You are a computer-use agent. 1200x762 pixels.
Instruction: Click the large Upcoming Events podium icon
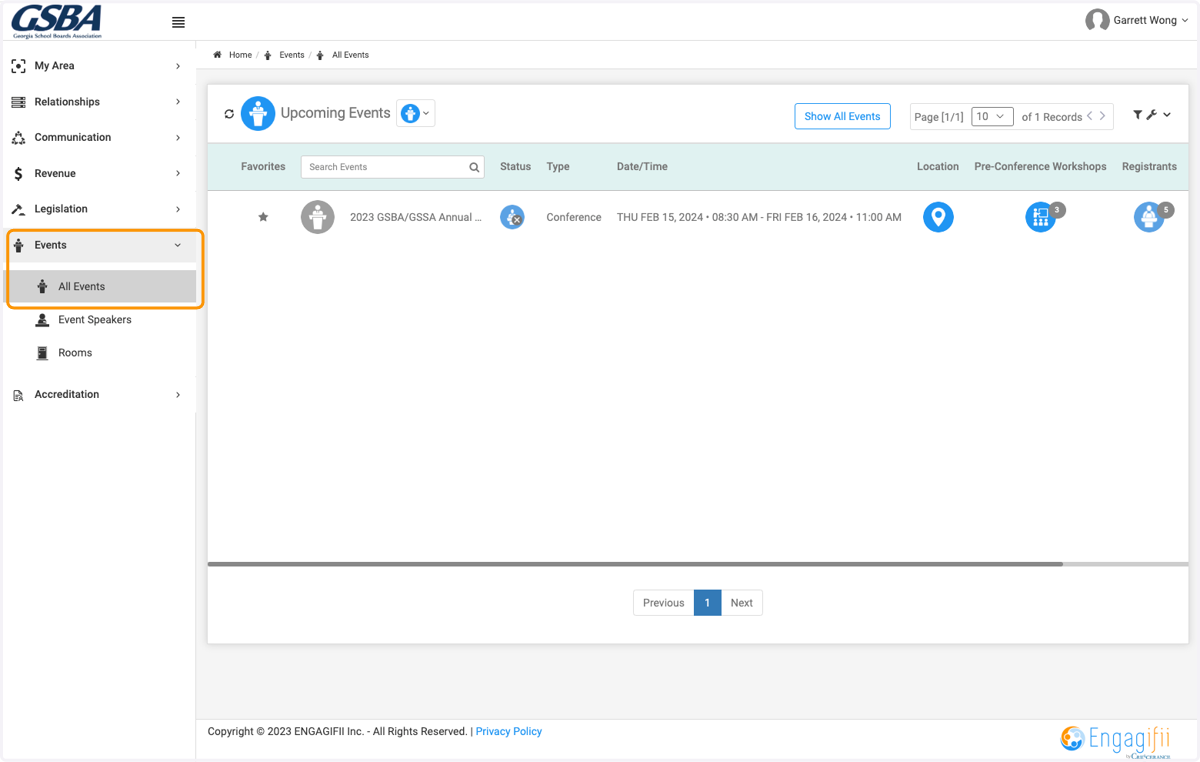tap(257, 113)
